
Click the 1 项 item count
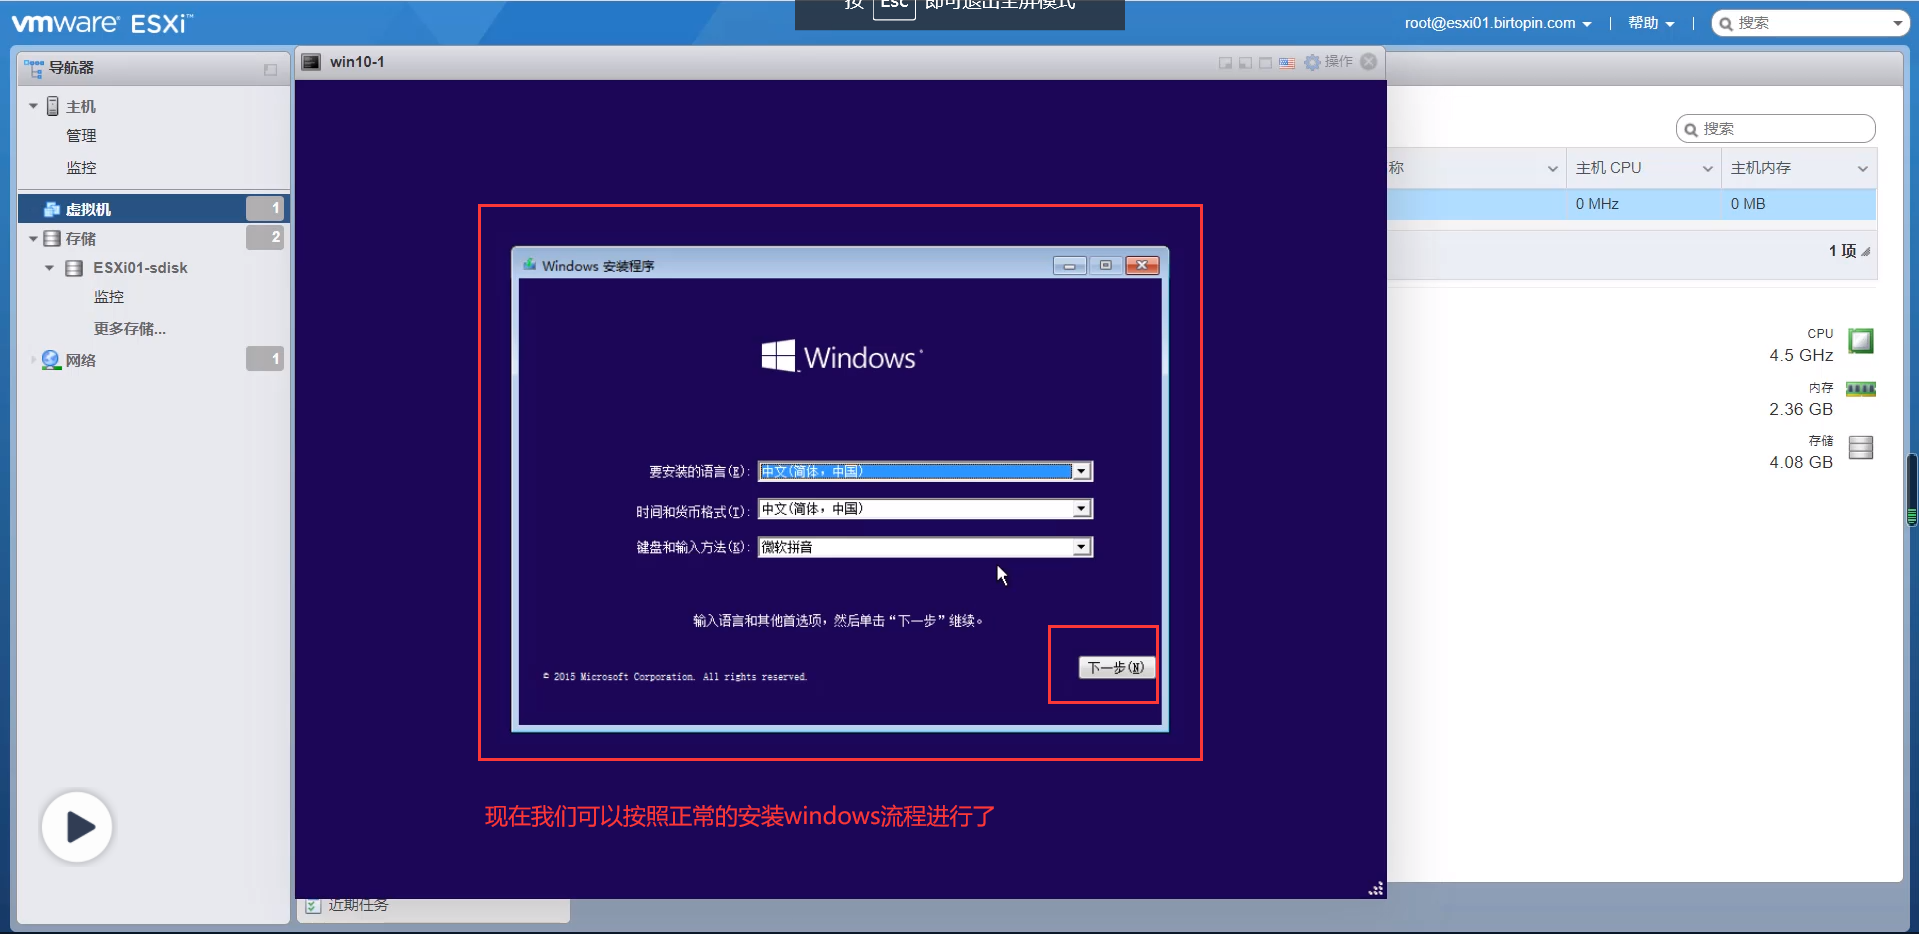click(1842, 251)
